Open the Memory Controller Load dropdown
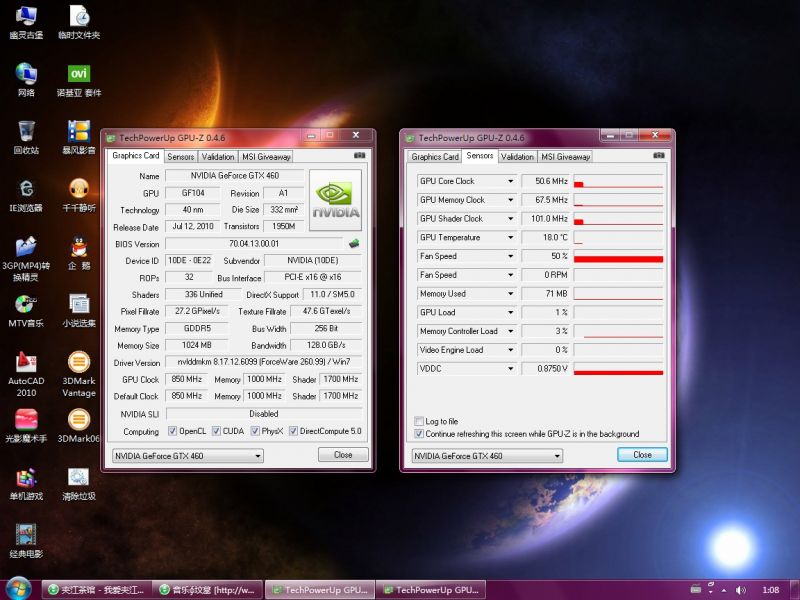 click(x=510, y=331)
